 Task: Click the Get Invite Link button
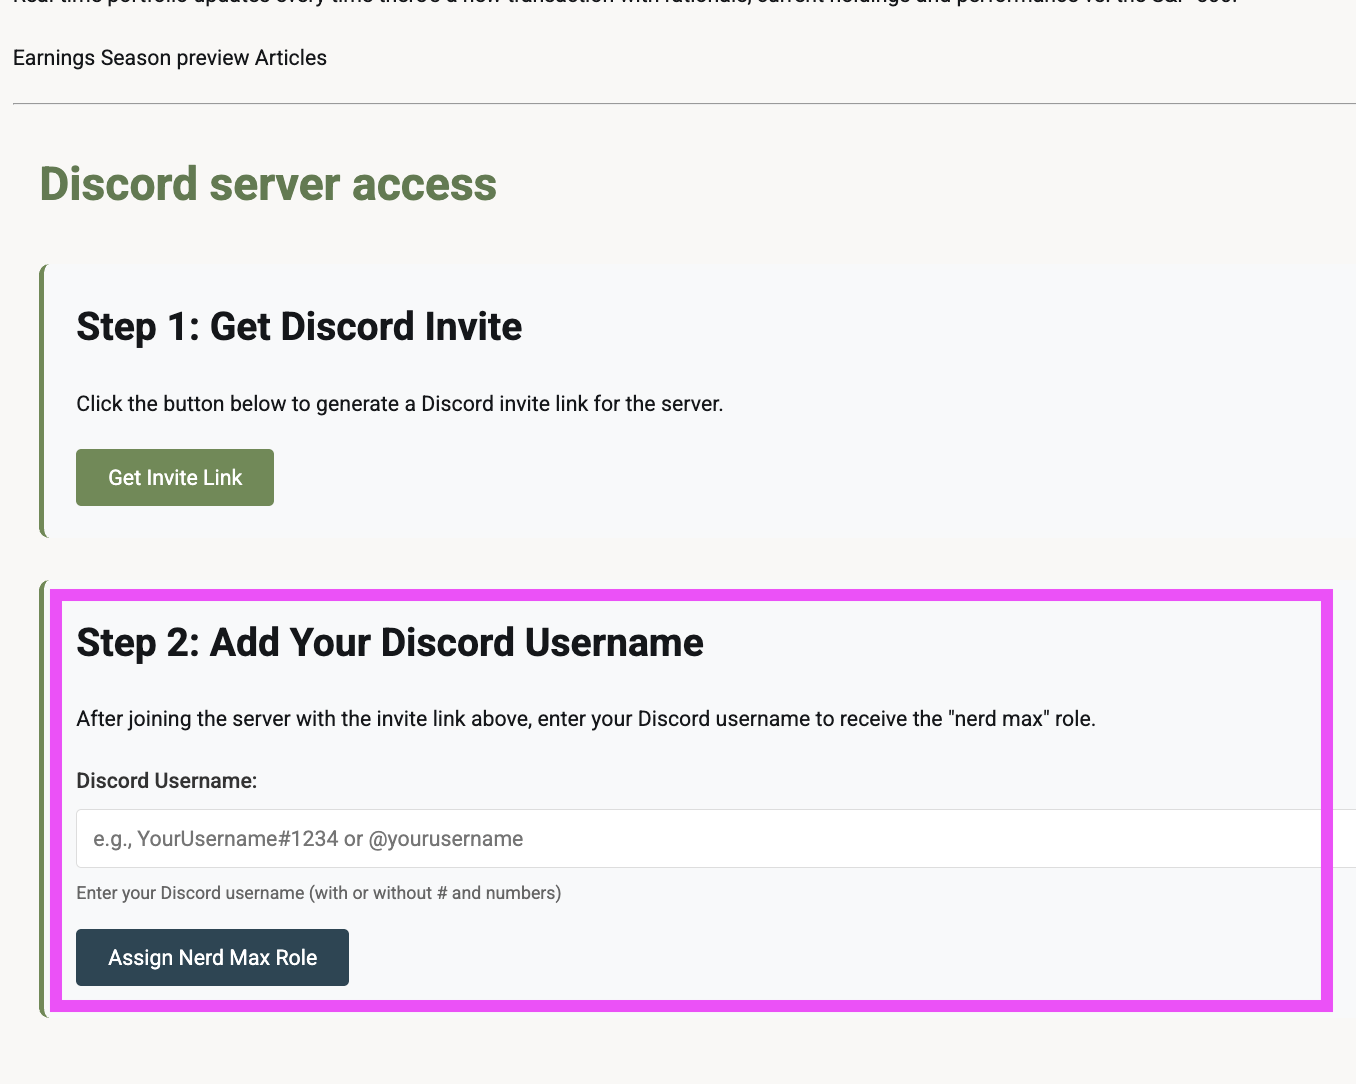(175, 477)
